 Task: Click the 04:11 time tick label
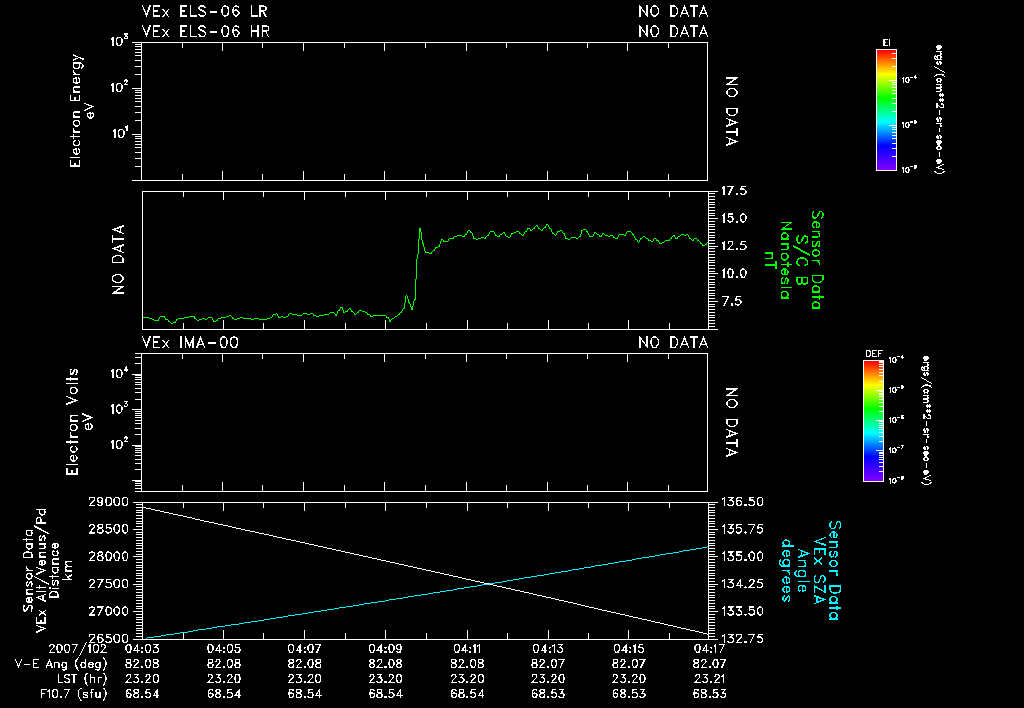[x=467, y=649]
